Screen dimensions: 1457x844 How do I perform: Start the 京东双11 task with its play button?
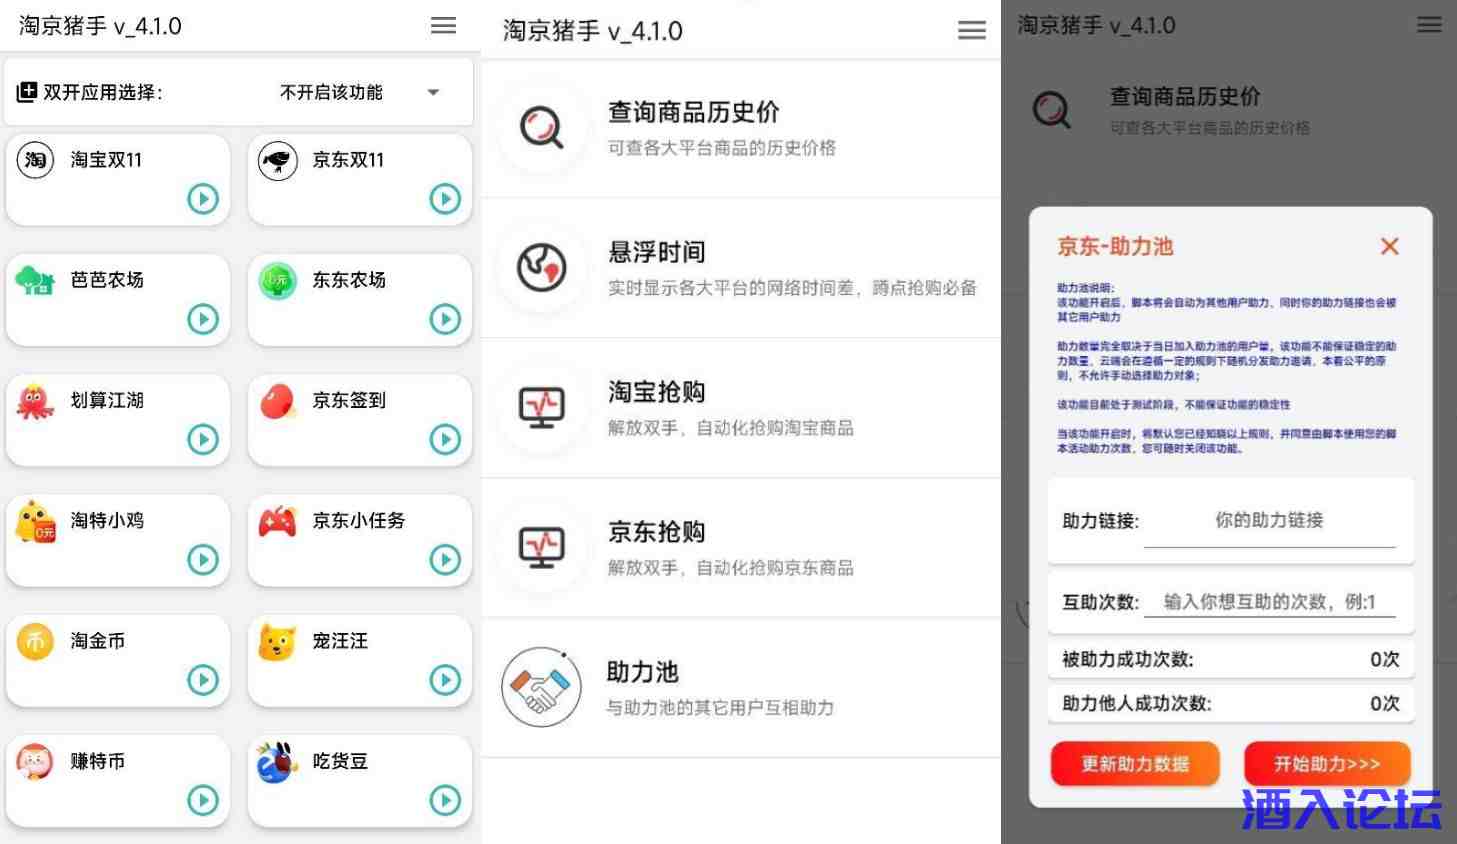point(445,199)
